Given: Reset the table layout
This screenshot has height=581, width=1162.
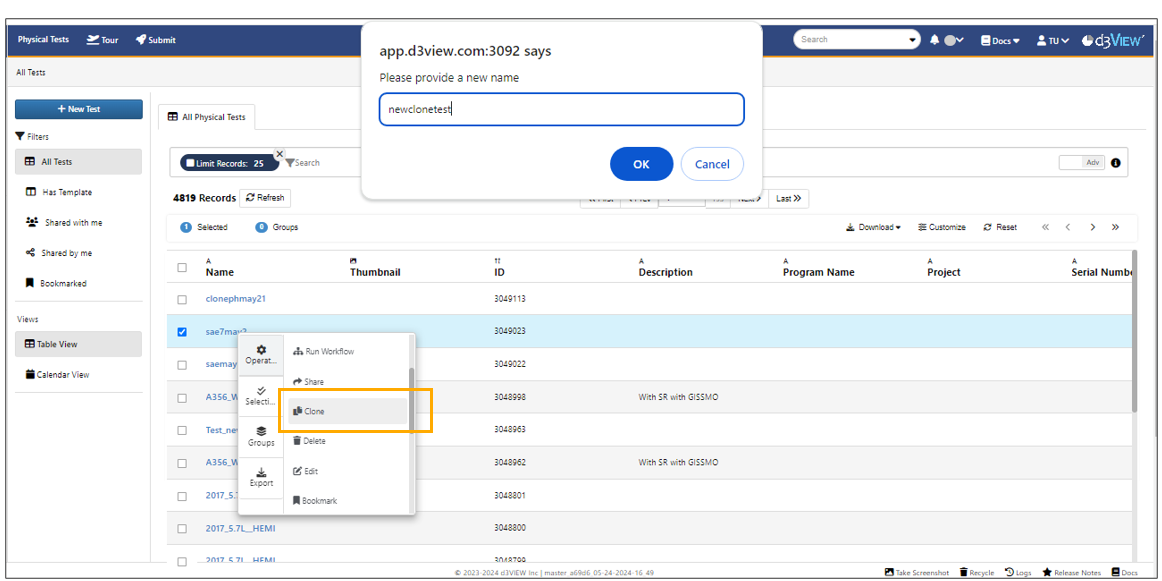Looking at the screenshot, I should pyautogui.click(x=1000, y=228).
